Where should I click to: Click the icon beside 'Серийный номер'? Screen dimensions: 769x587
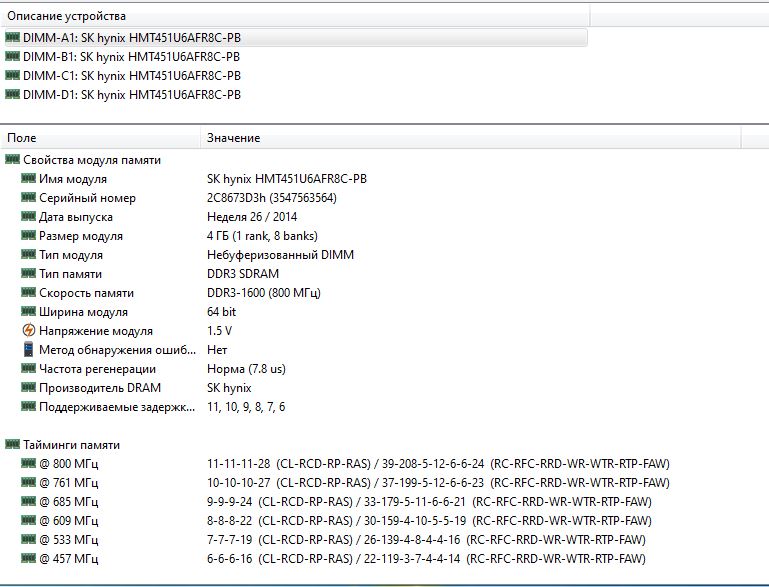(28, 198)
